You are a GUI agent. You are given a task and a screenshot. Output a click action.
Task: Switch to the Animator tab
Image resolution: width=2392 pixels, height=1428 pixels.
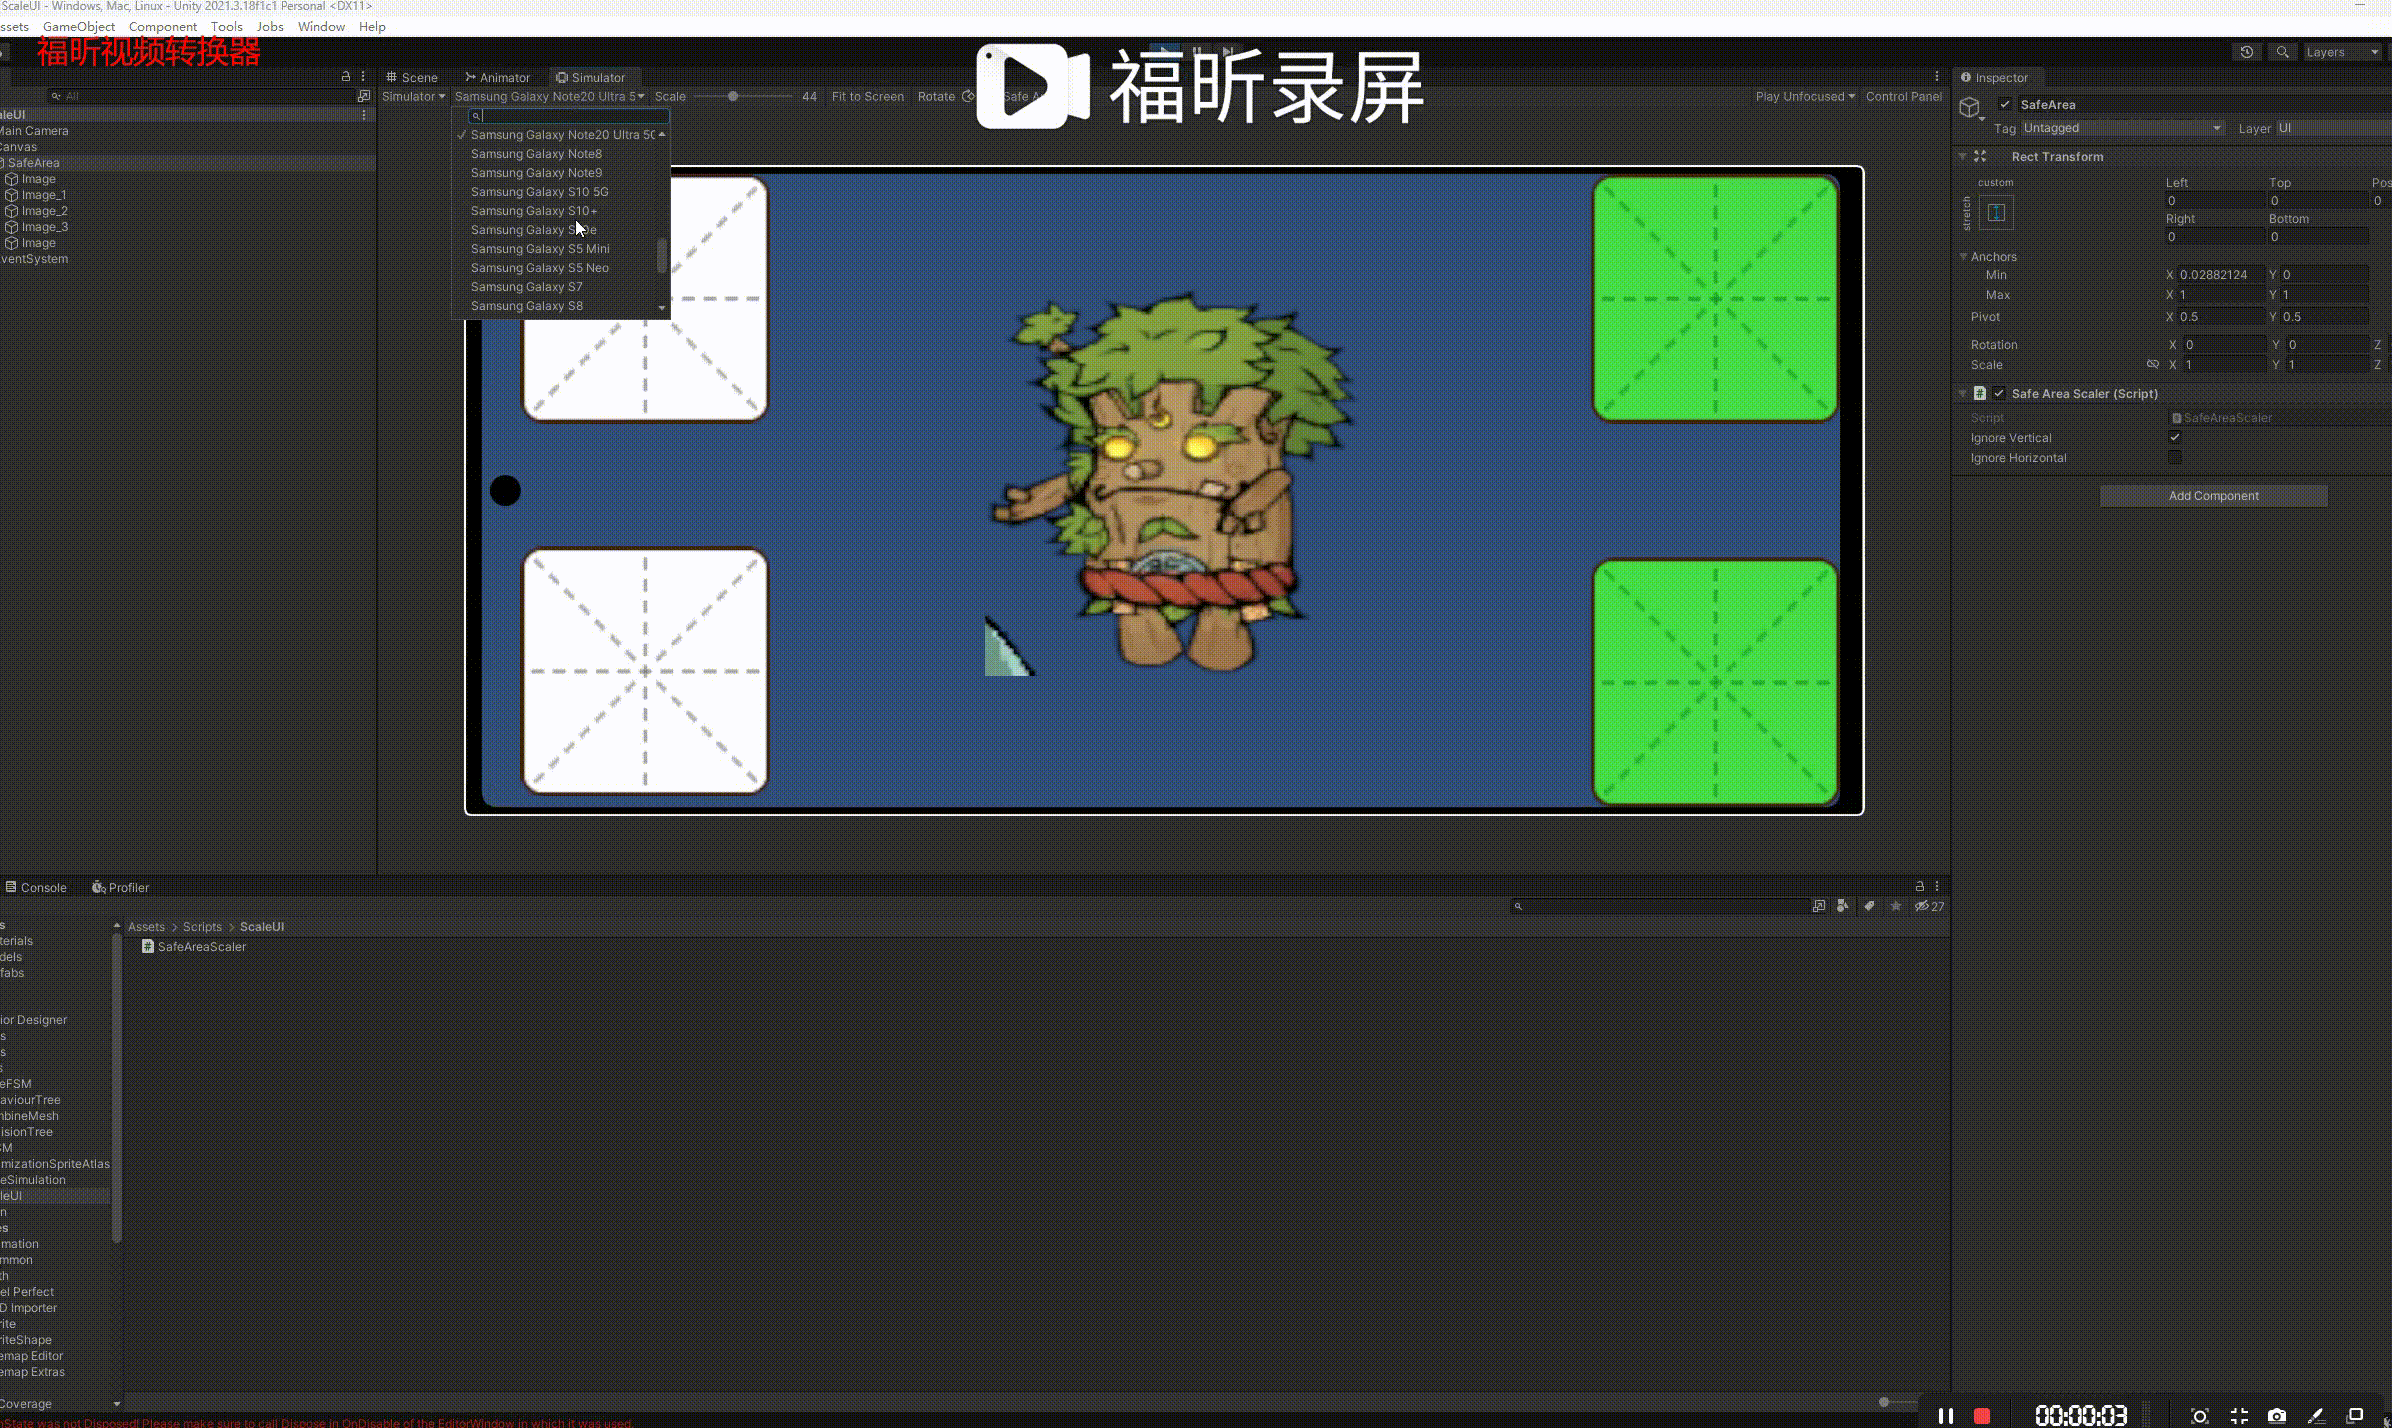pos(497,77)
